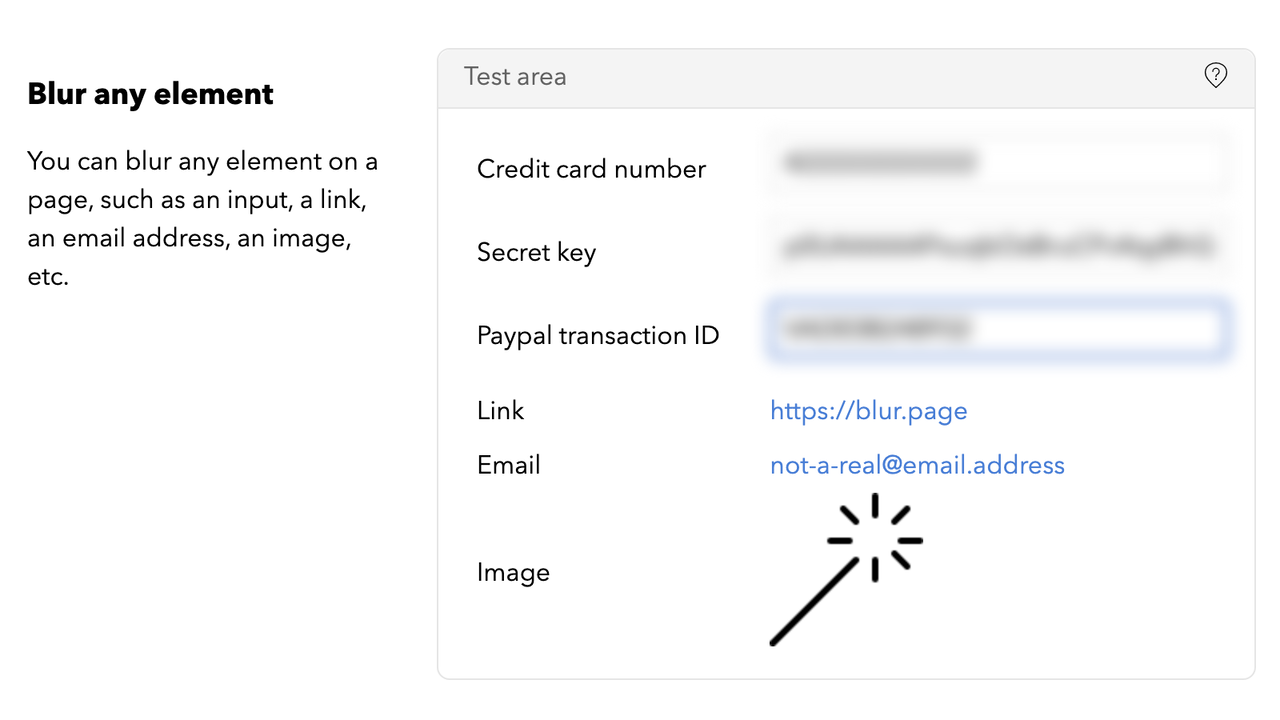Click the "Blur any element" heading
Screen dimensions: 1280x720
150,94
